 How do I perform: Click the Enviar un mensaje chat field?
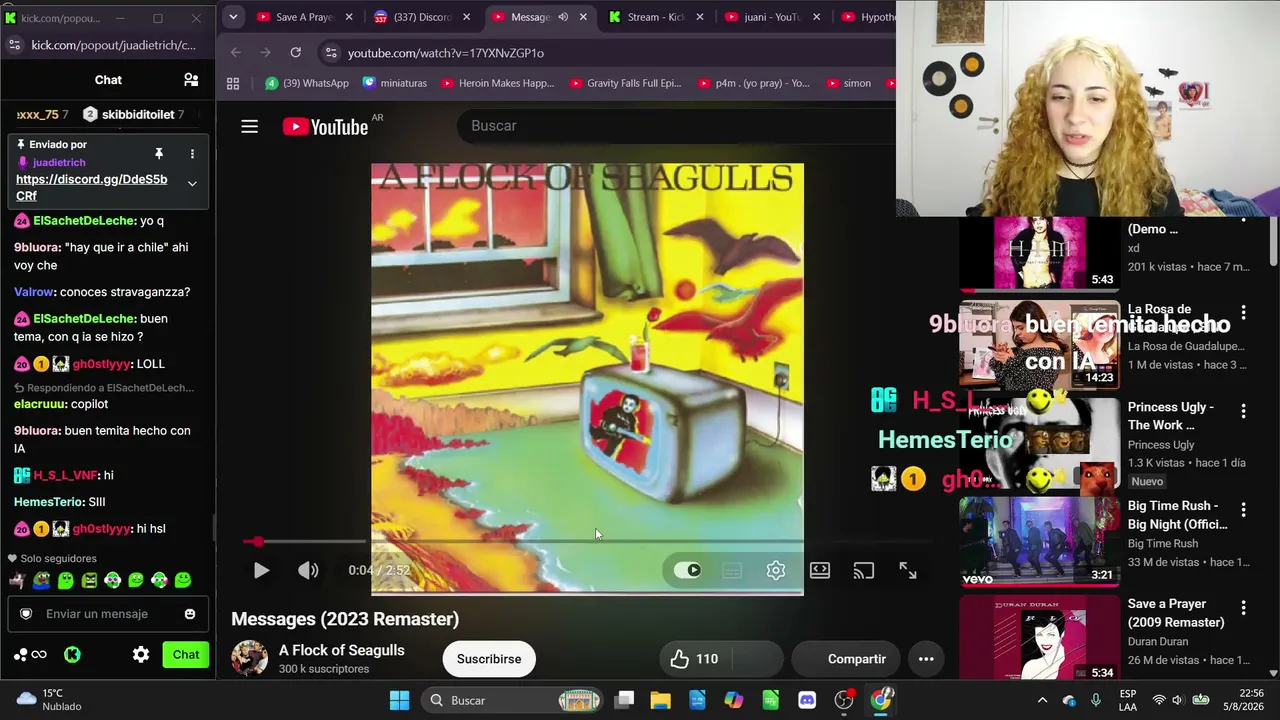(107, 614)
